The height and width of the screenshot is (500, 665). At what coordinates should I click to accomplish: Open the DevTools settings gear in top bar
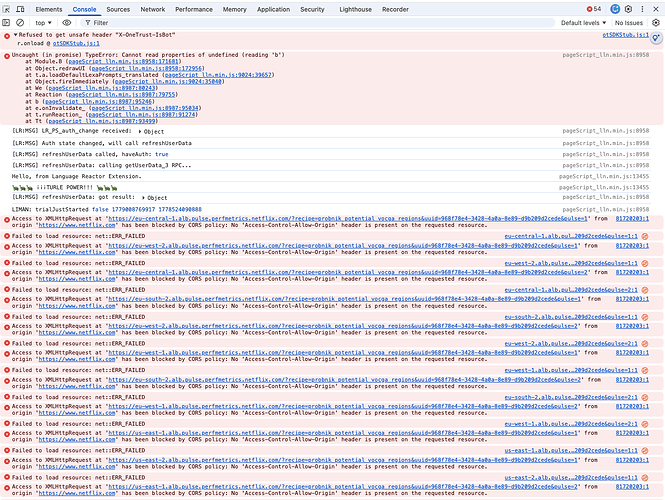[629, 9]
